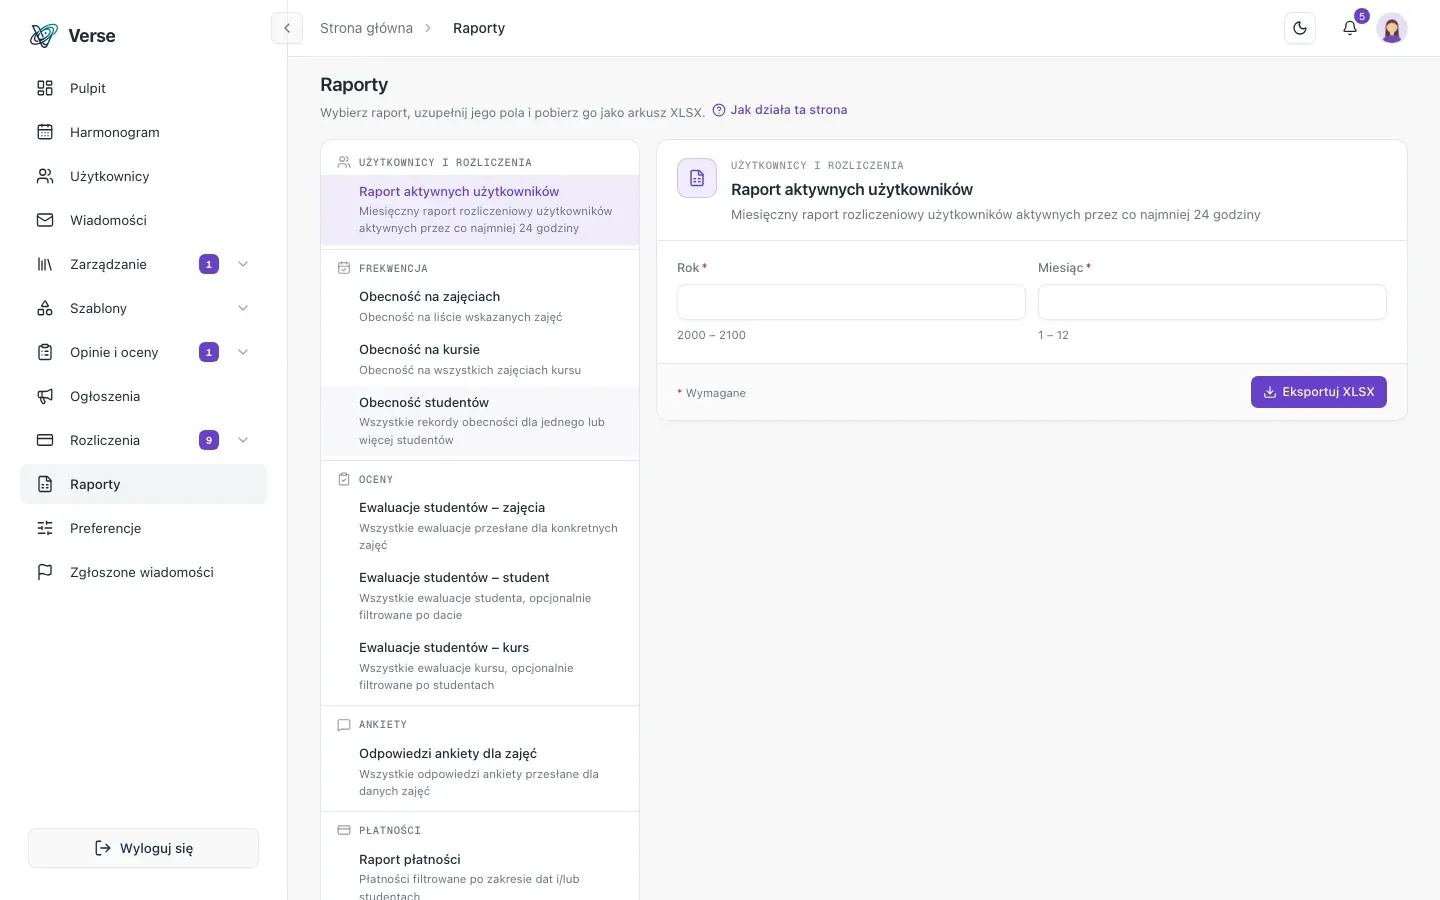Toggle dark mode with moon icon

coord(1300,28)
